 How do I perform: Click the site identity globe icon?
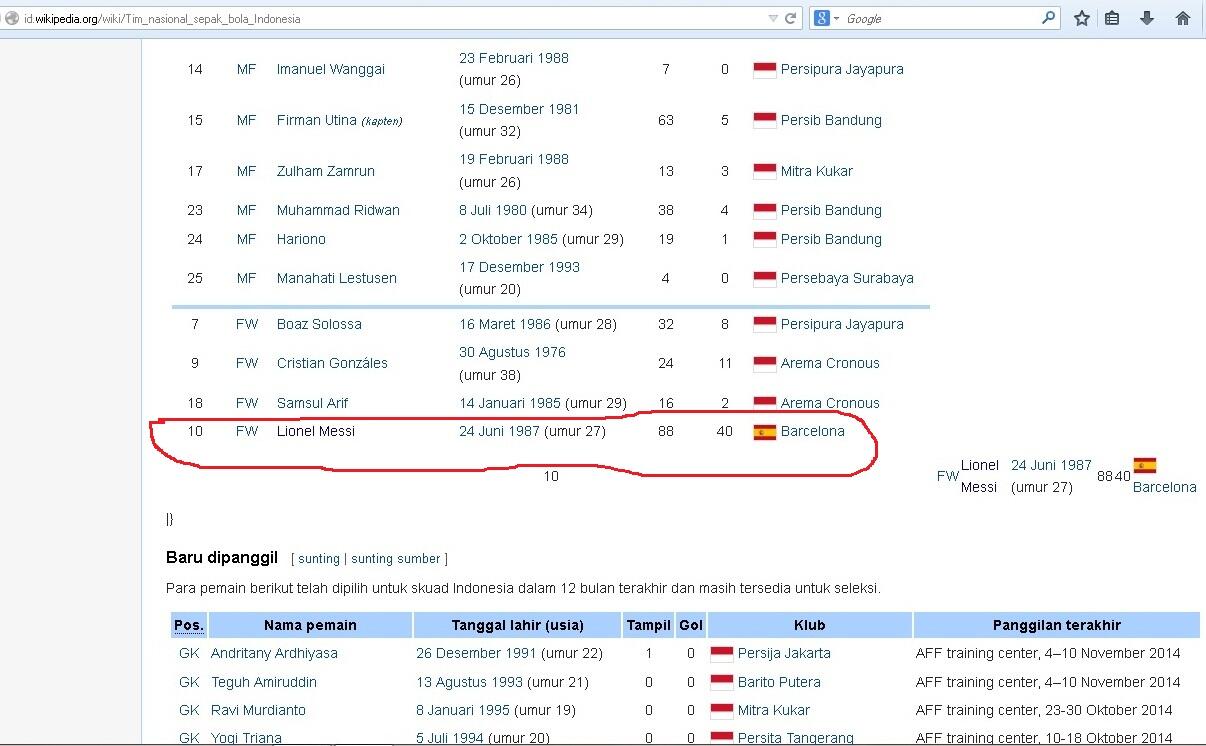coord(12,18)
